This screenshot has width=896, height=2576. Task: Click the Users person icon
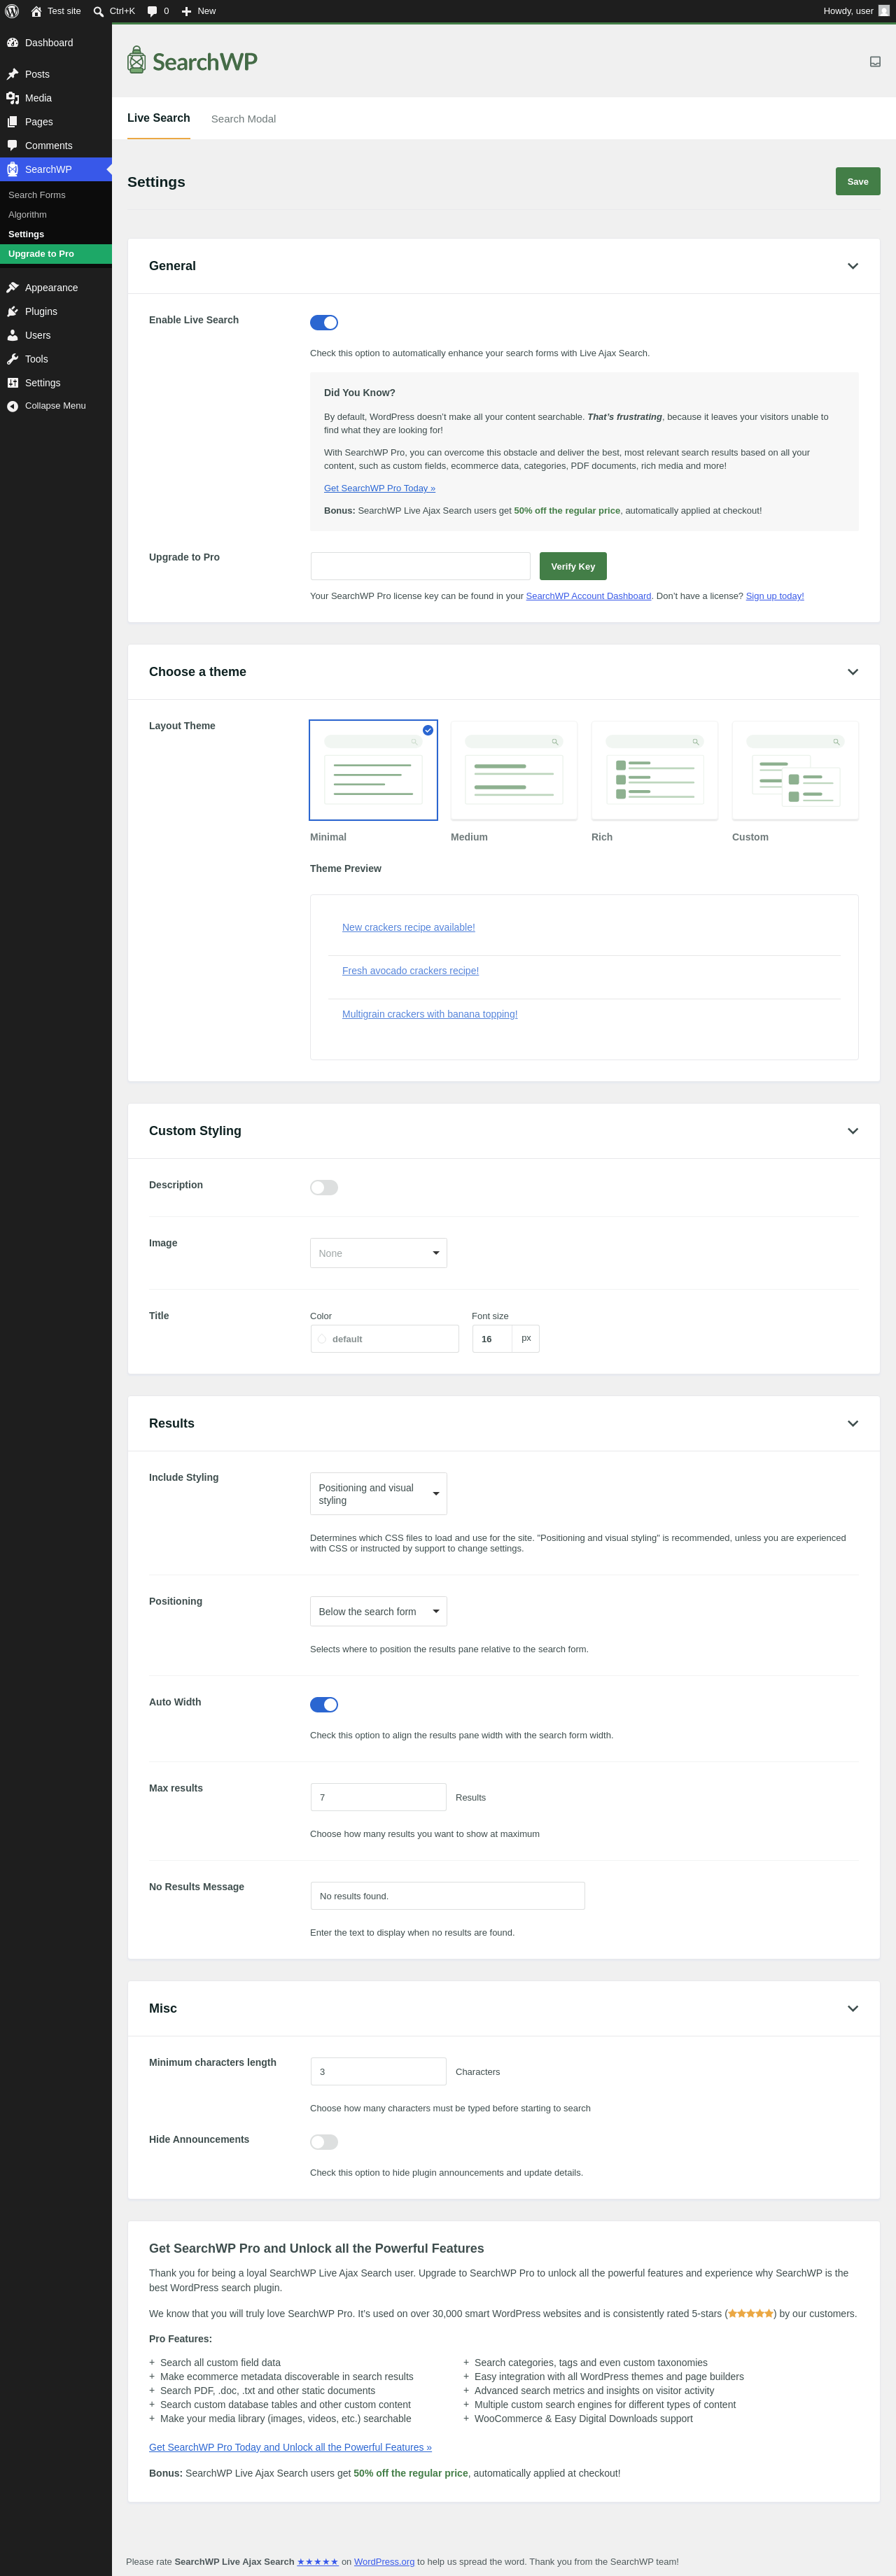pyautogui.click(x=12, y=336)
